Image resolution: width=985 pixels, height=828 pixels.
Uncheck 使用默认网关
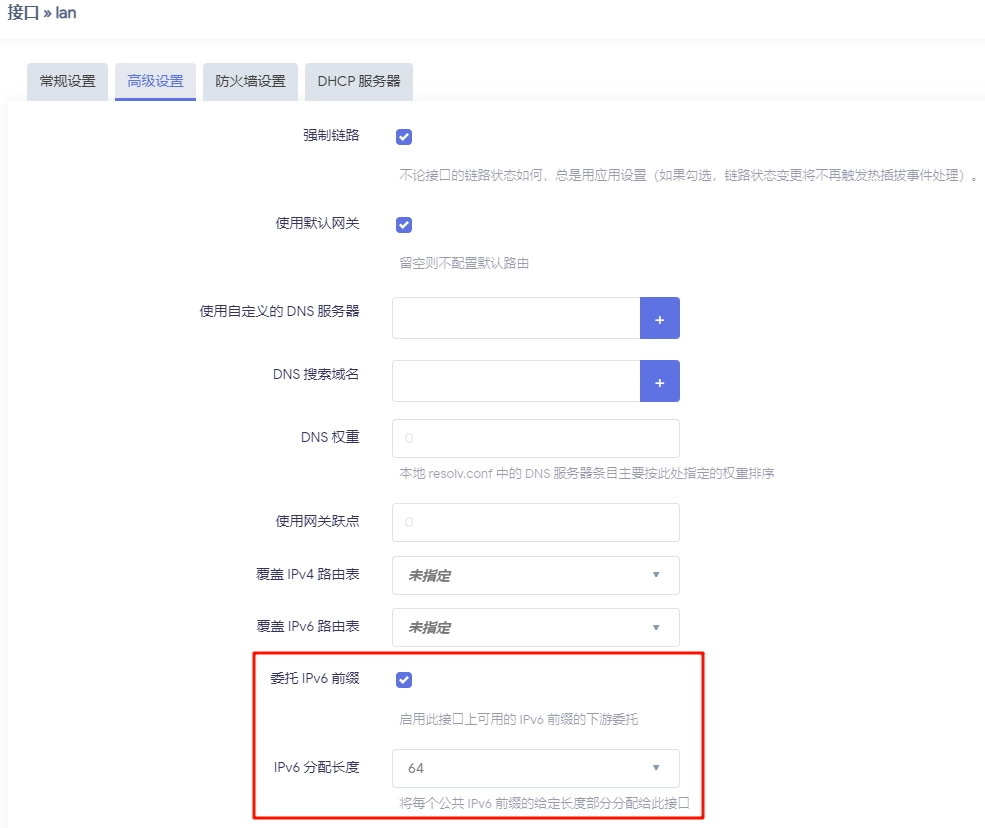[x=403, y=224]
